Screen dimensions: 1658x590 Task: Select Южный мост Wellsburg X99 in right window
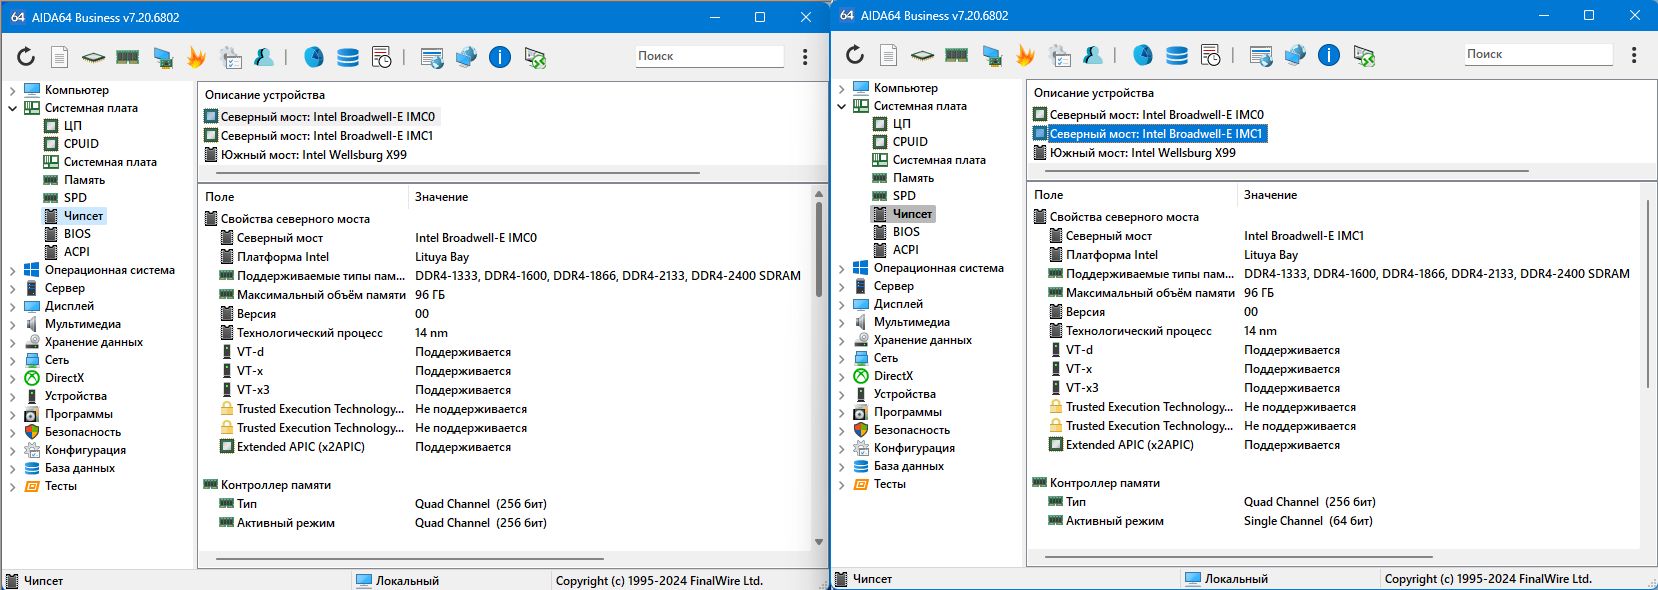[1142, 153]
